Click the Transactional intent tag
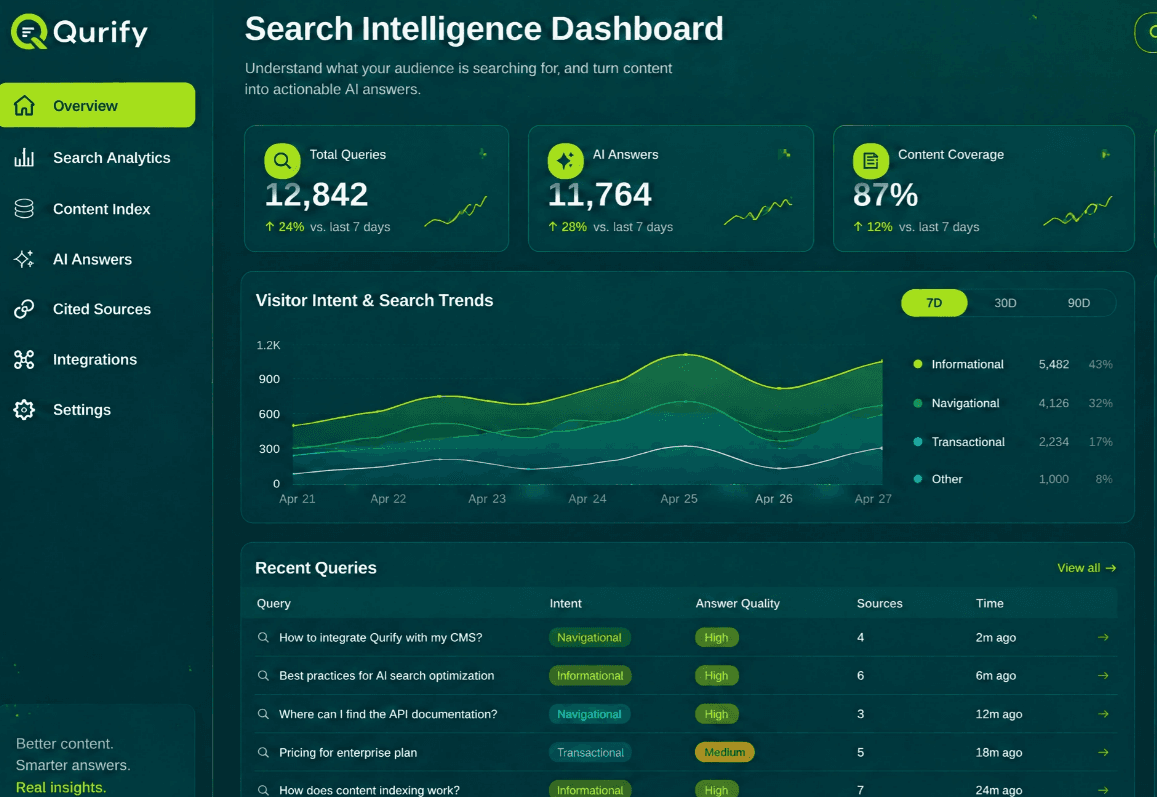Screen dimensions: 1157x797 pos(590,752)
